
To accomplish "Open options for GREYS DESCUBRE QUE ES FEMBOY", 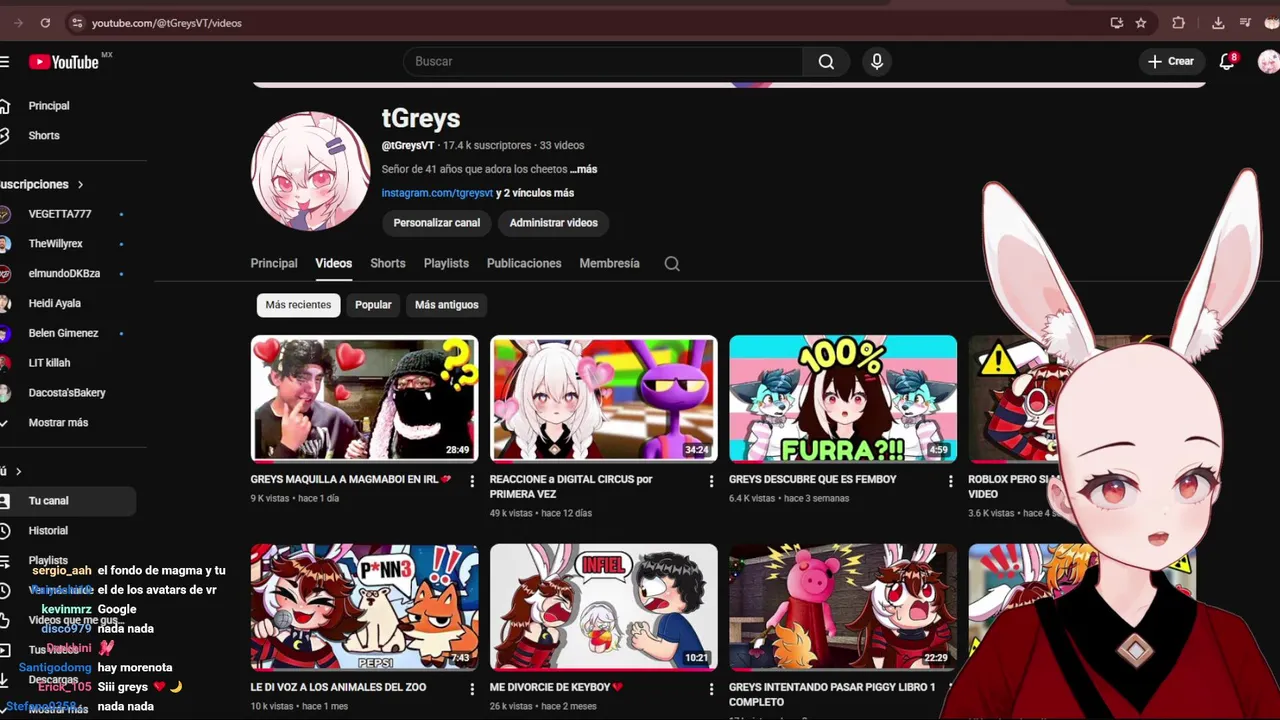I will pyautogui.click(x=950, y=481).
